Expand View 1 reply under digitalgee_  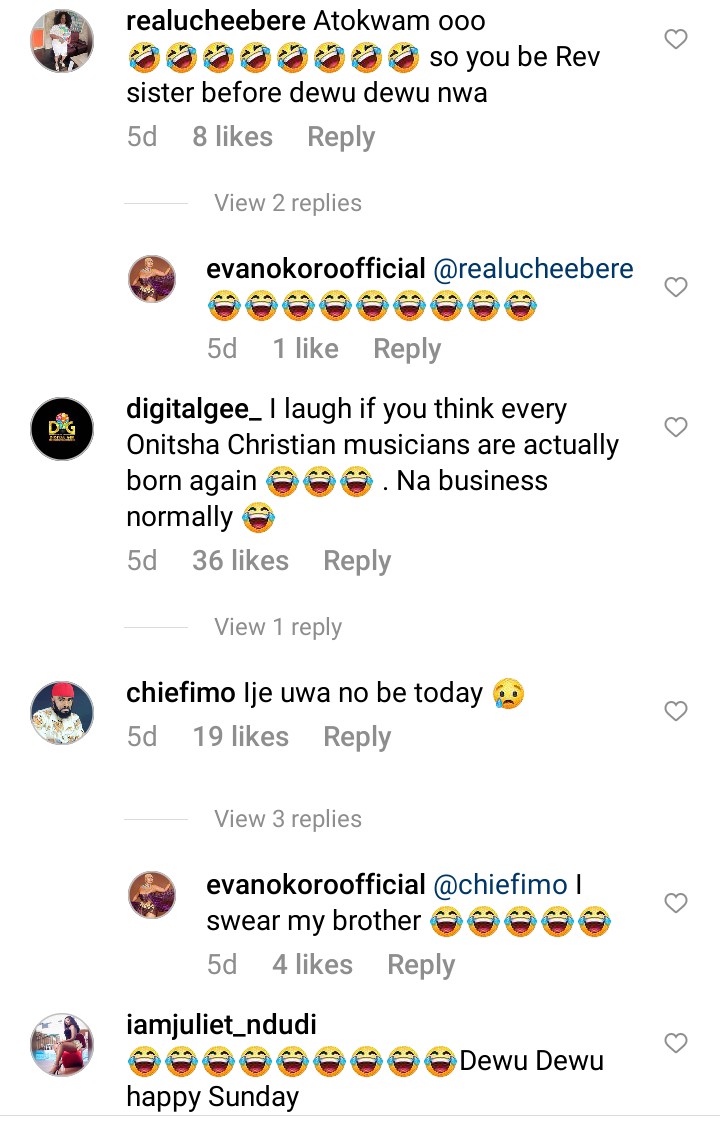click(278, 627)
